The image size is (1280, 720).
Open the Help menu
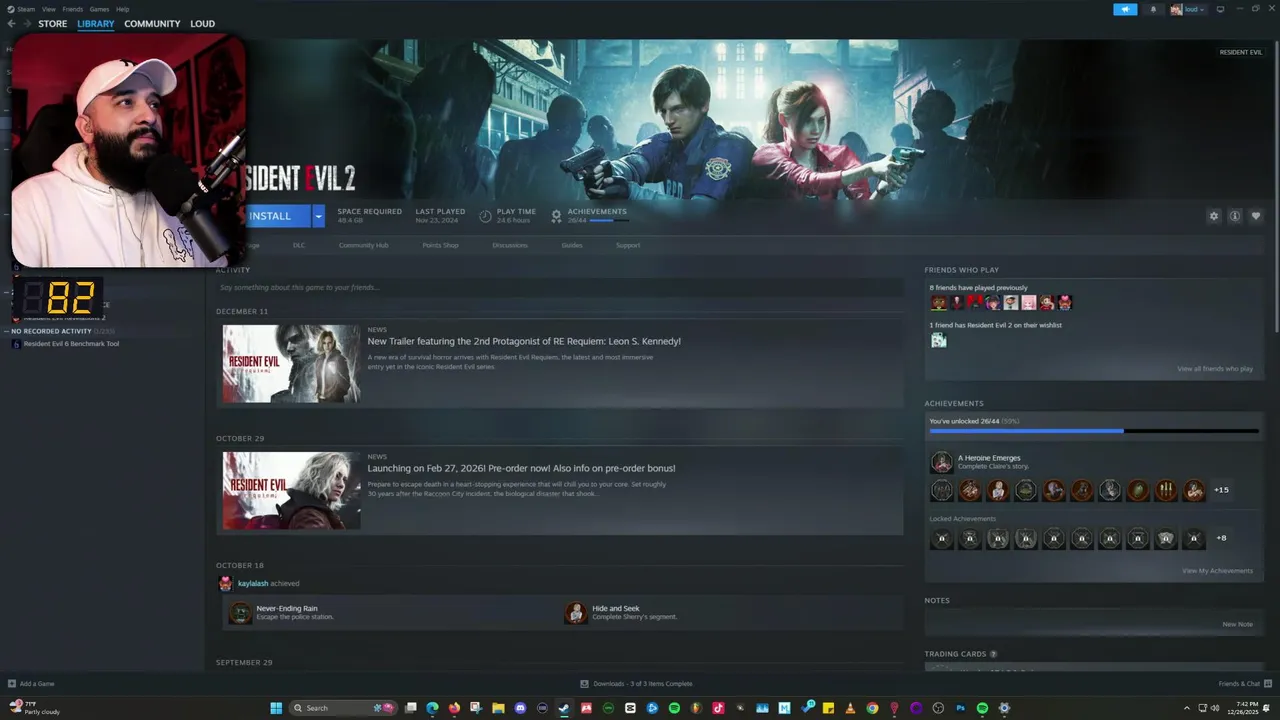122,9
